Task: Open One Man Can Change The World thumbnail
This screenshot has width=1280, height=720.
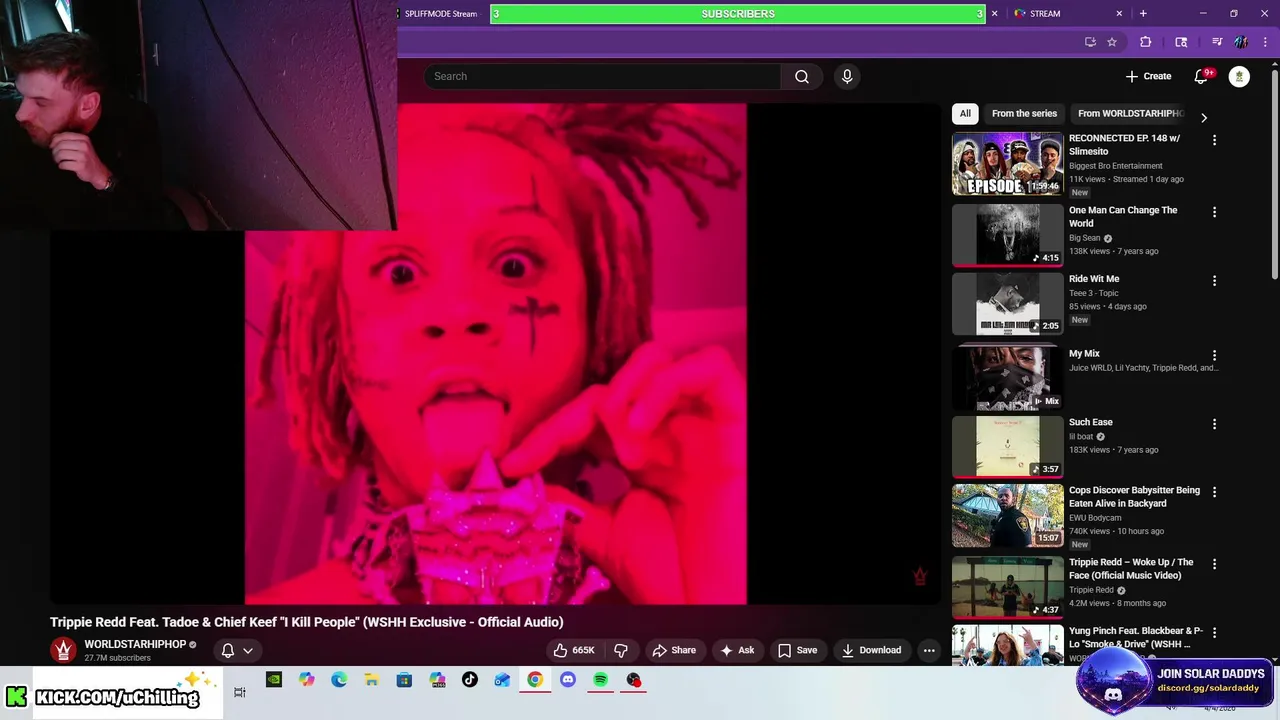Action: tap(1007, 235)
